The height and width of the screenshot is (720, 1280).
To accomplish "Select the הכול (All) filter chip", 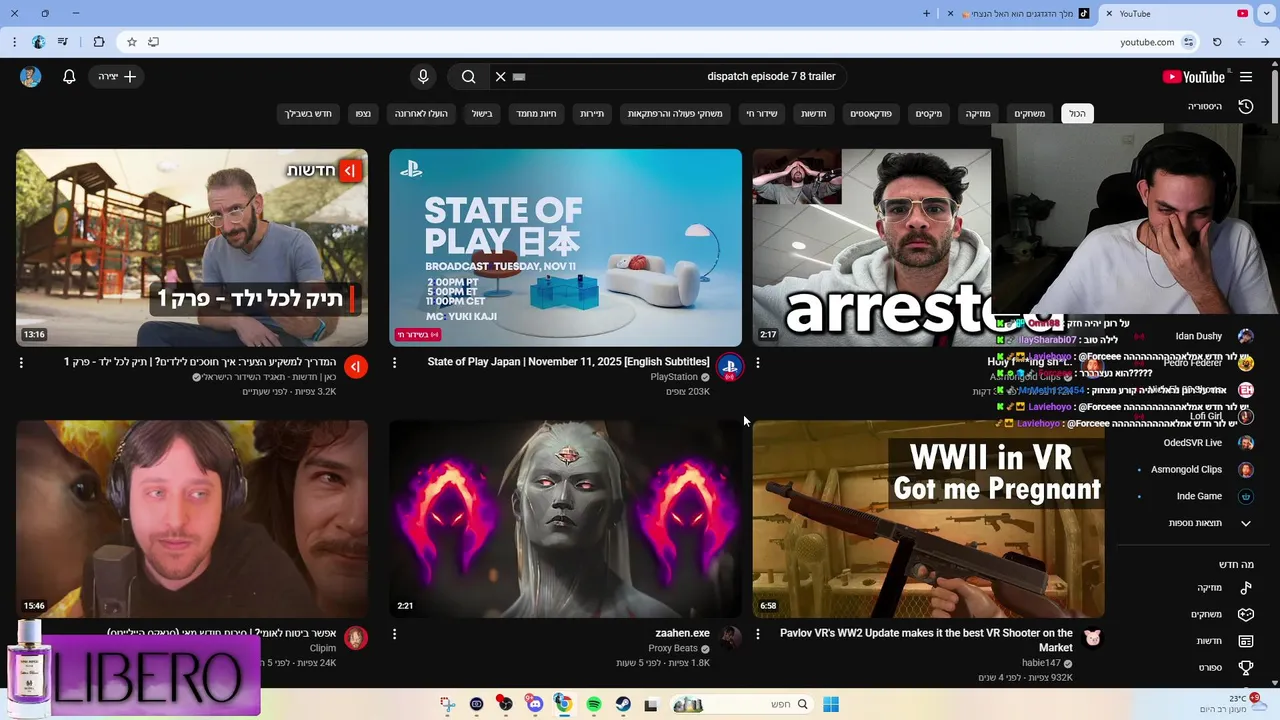I will click(1077, 114).
